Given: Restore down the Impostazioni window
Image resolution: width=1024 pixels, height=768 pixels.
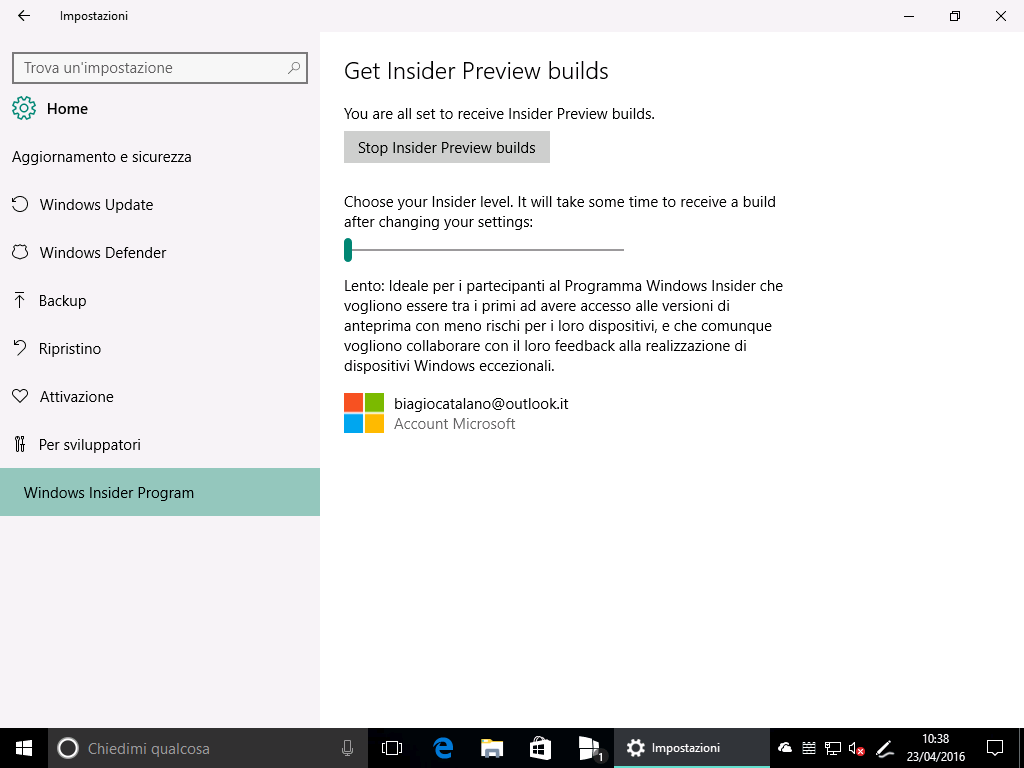Looking at the screenshot, I should click(955, 16).
